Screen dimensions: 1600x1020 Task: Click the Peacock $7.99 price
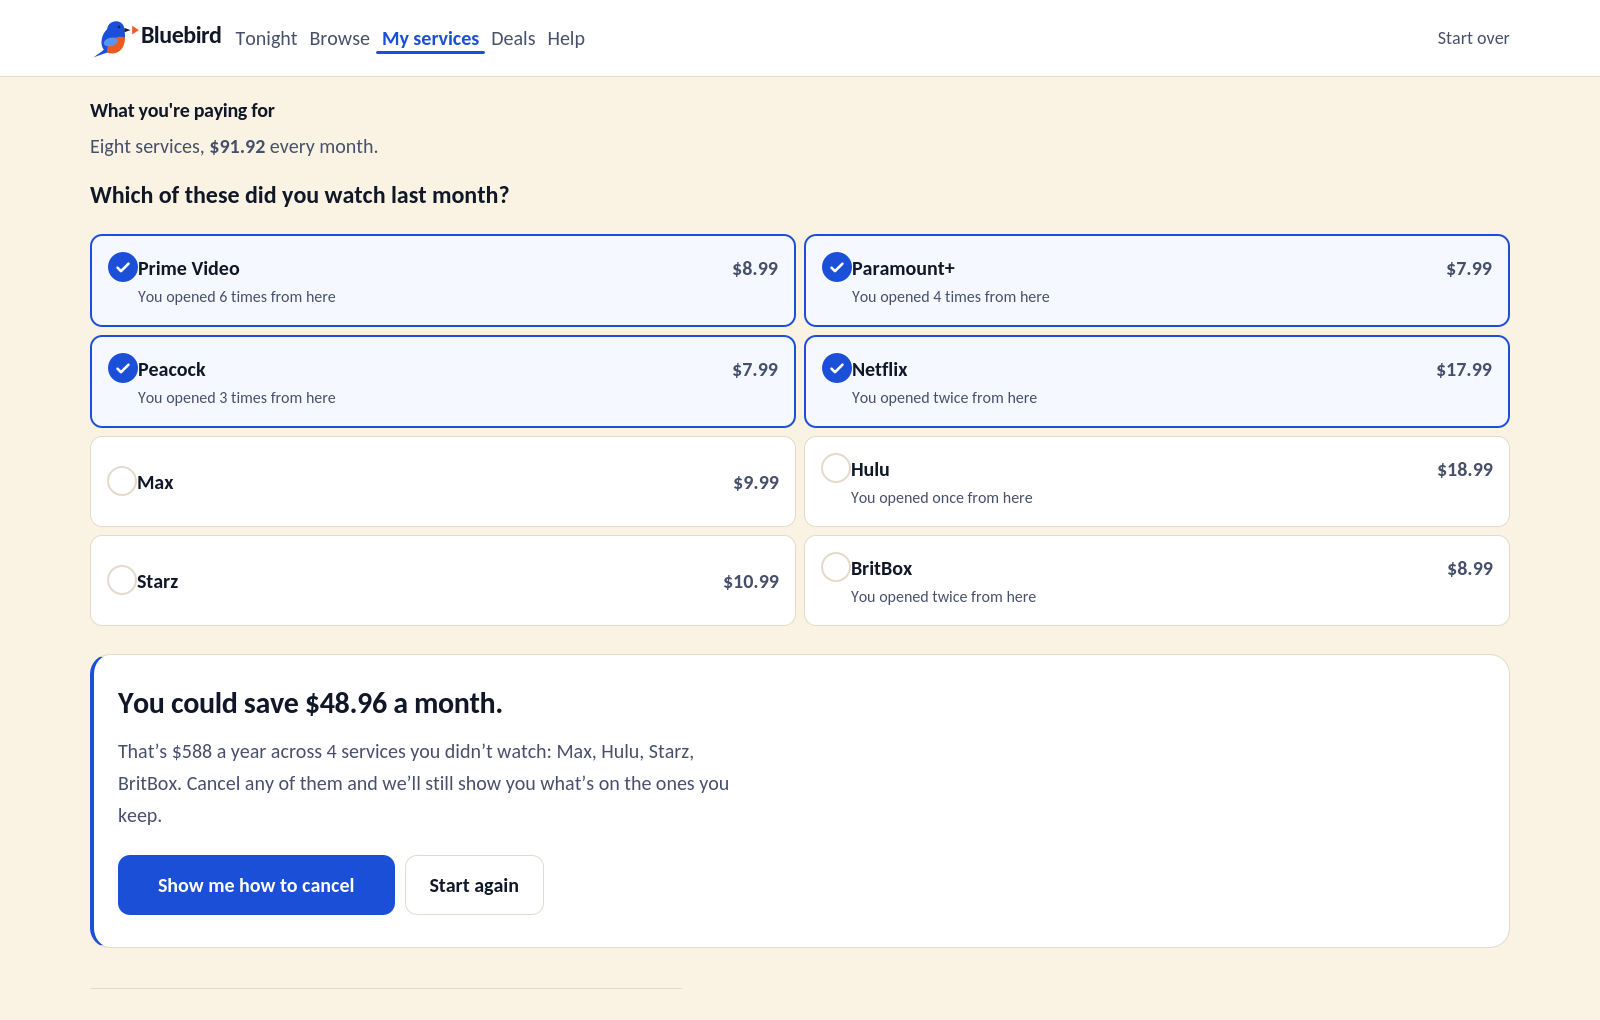point(755,369)
